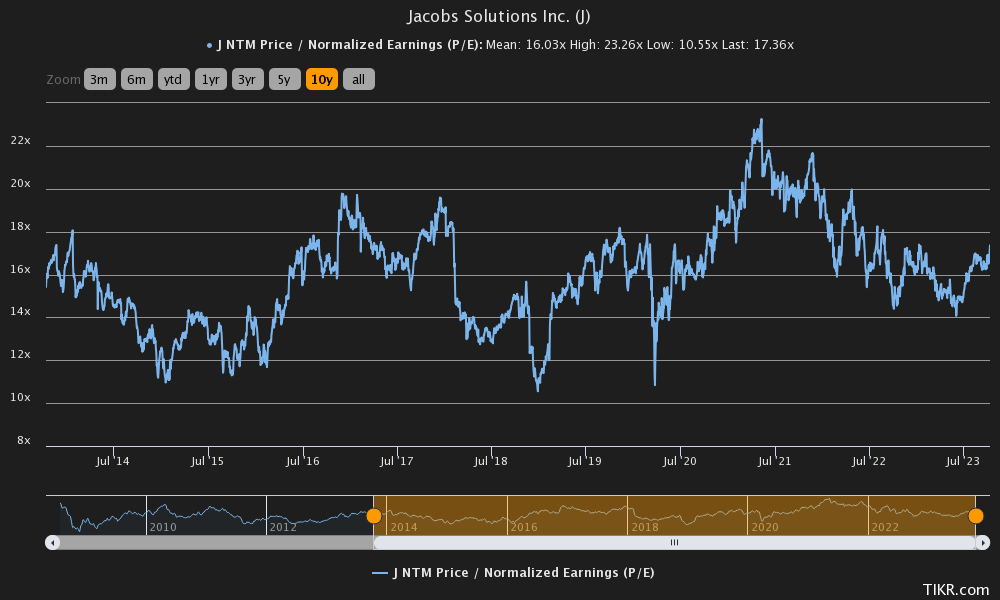Viewport: 1000px width, 600px height.
Task: Click the right arrow on the range scrollbar
Action: [982, 542]
